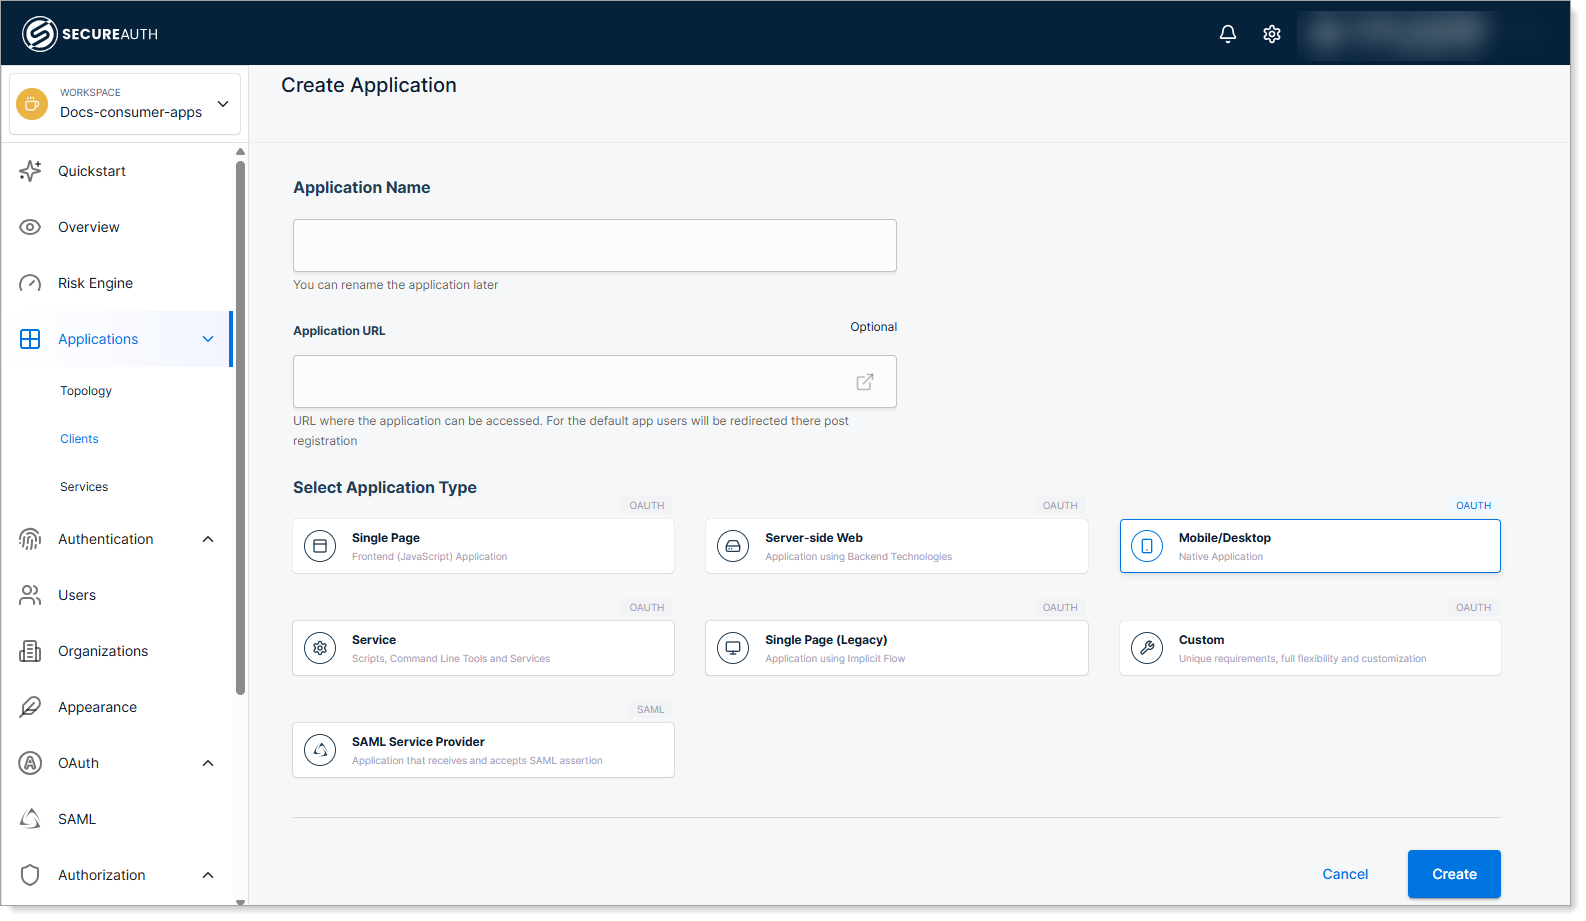Toggle the Authentication section chevron
Viewport: 1586px width, 921px height.
[208, 539]
